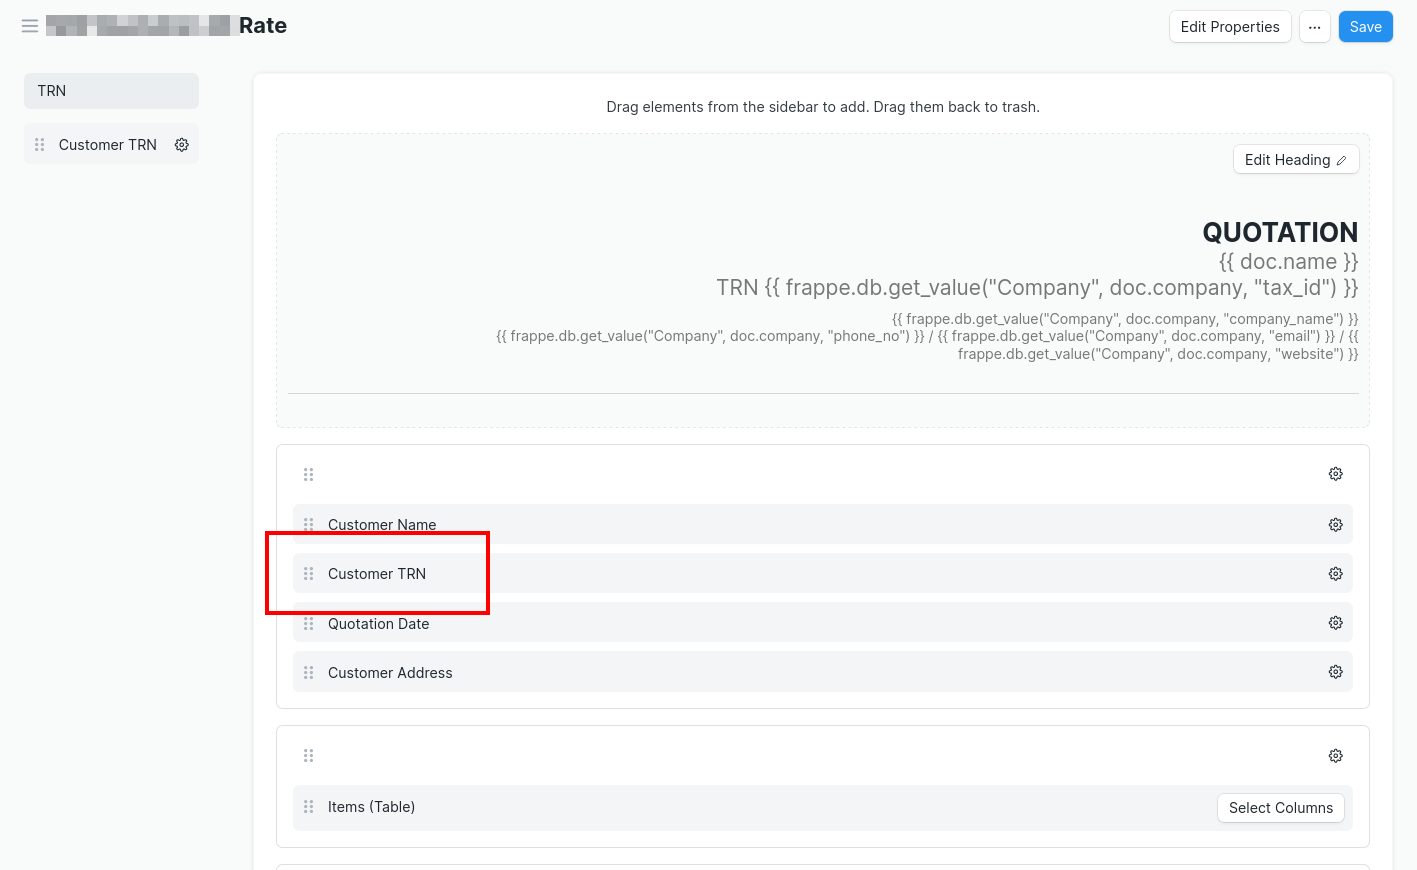Screen dimensions: 1417x870
Task: Open settings gear for Customer Address field
Action: [x=1335, y=672]
